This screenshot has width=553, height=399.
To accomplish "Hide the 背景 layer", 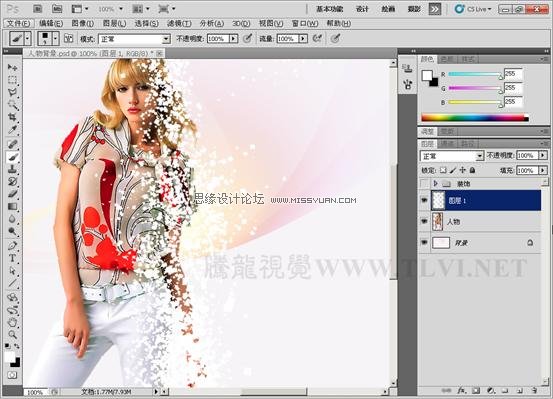I will (424, 242).
